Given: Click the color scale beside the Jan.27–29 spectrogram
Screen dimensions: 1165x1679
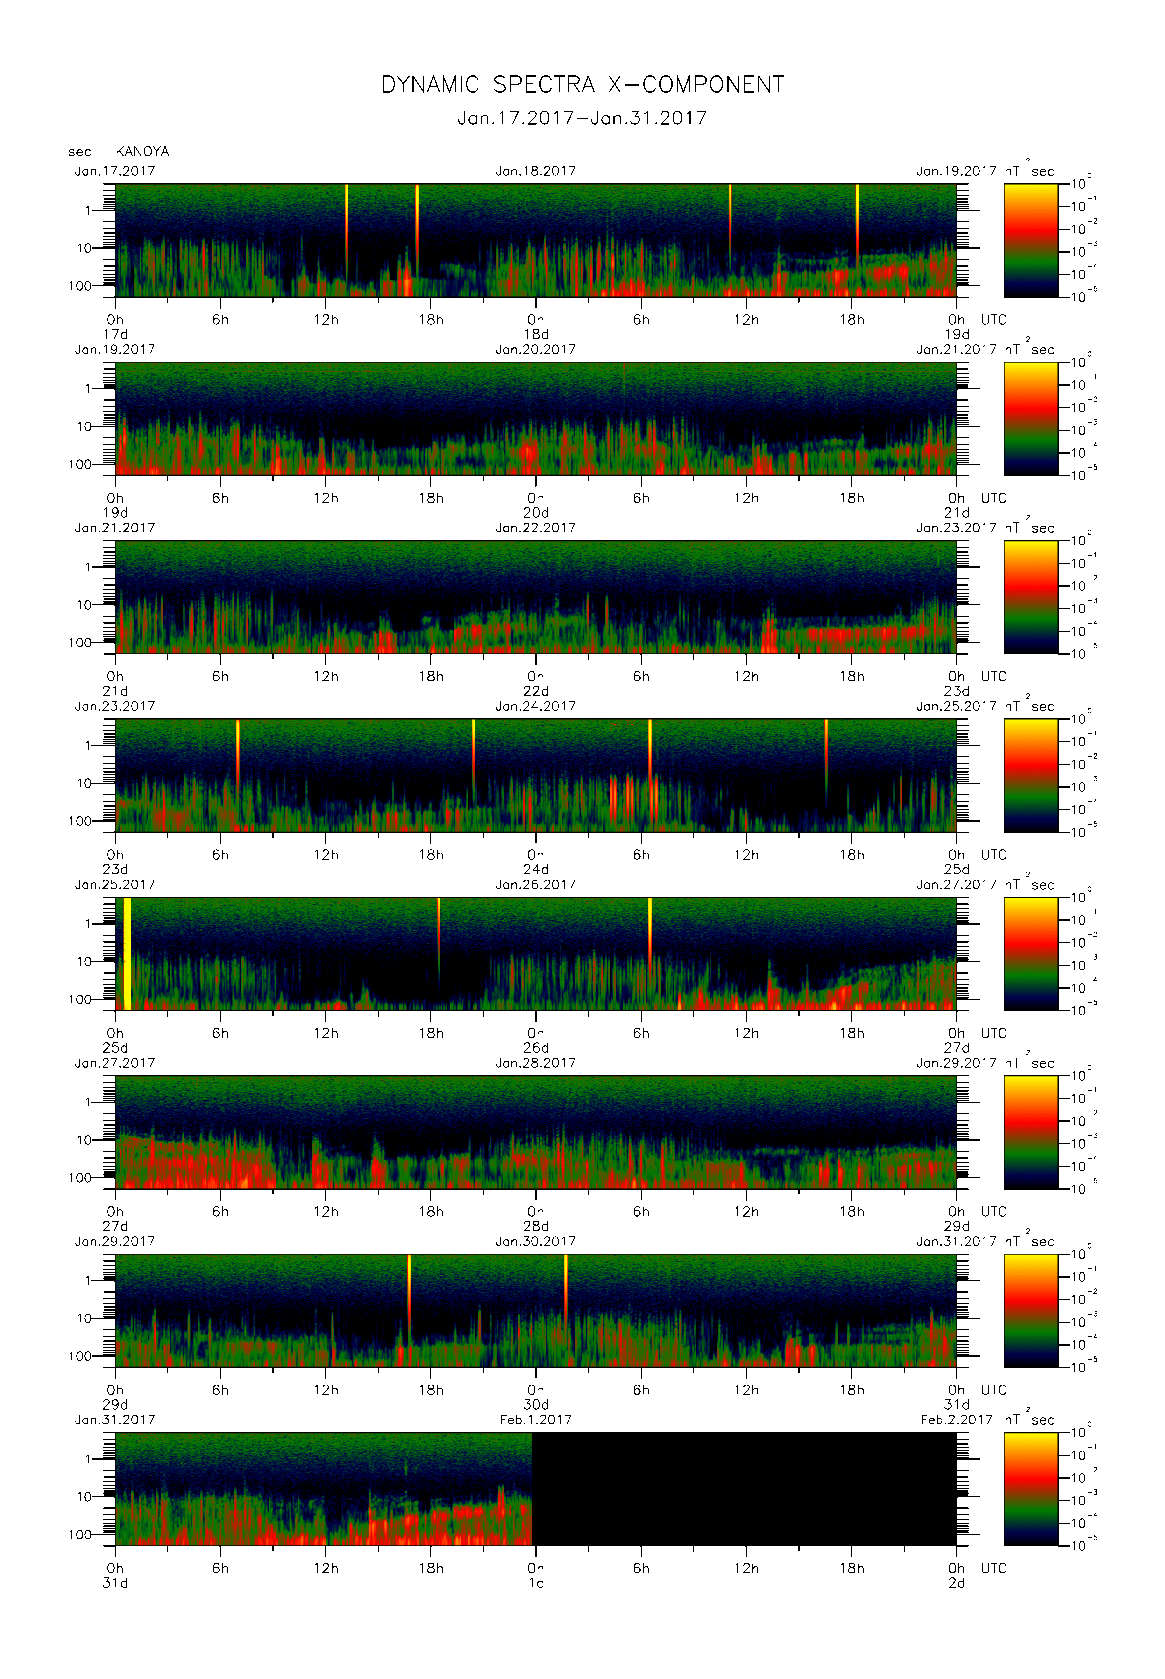Looking at the screenshot, I should click(x=1031, y=1132).
